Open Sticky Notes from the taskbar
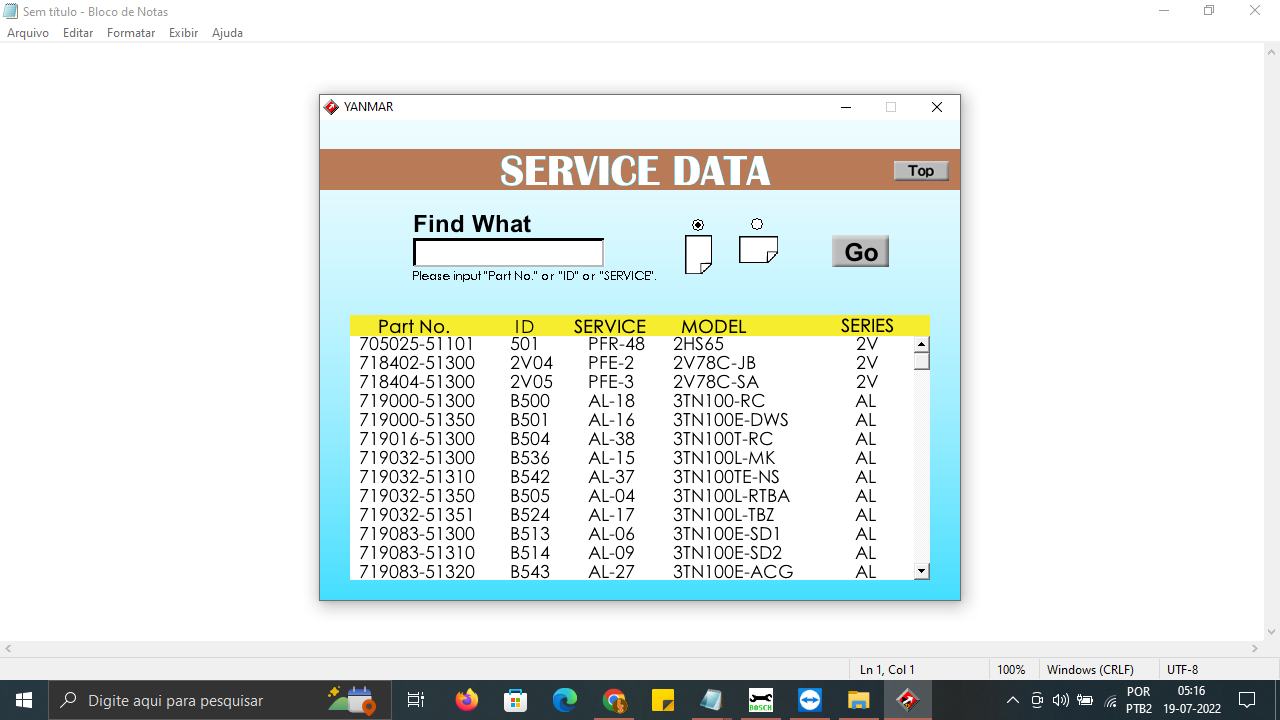The image size is (1280, 720). pos(663,699)
